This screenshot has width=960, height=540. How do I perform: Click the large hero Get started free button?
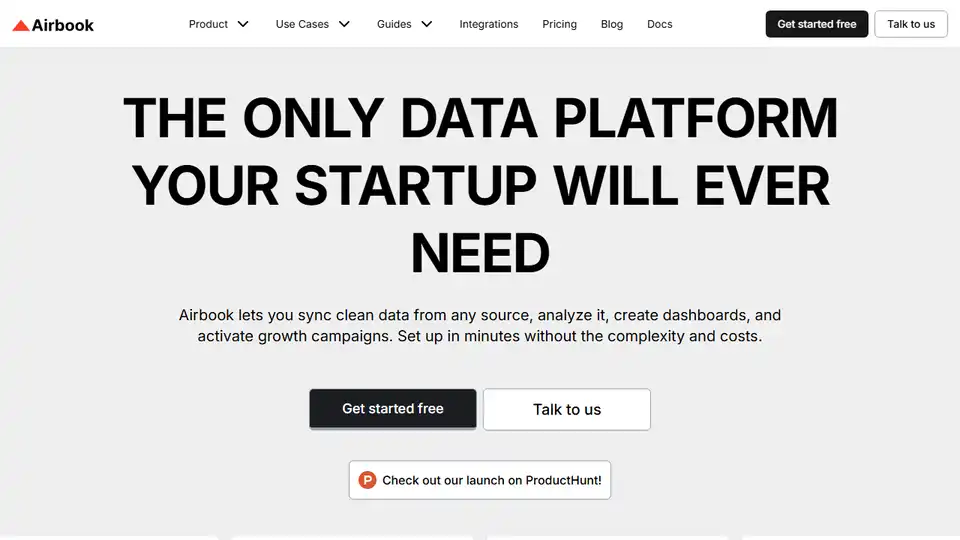point(393,409)
